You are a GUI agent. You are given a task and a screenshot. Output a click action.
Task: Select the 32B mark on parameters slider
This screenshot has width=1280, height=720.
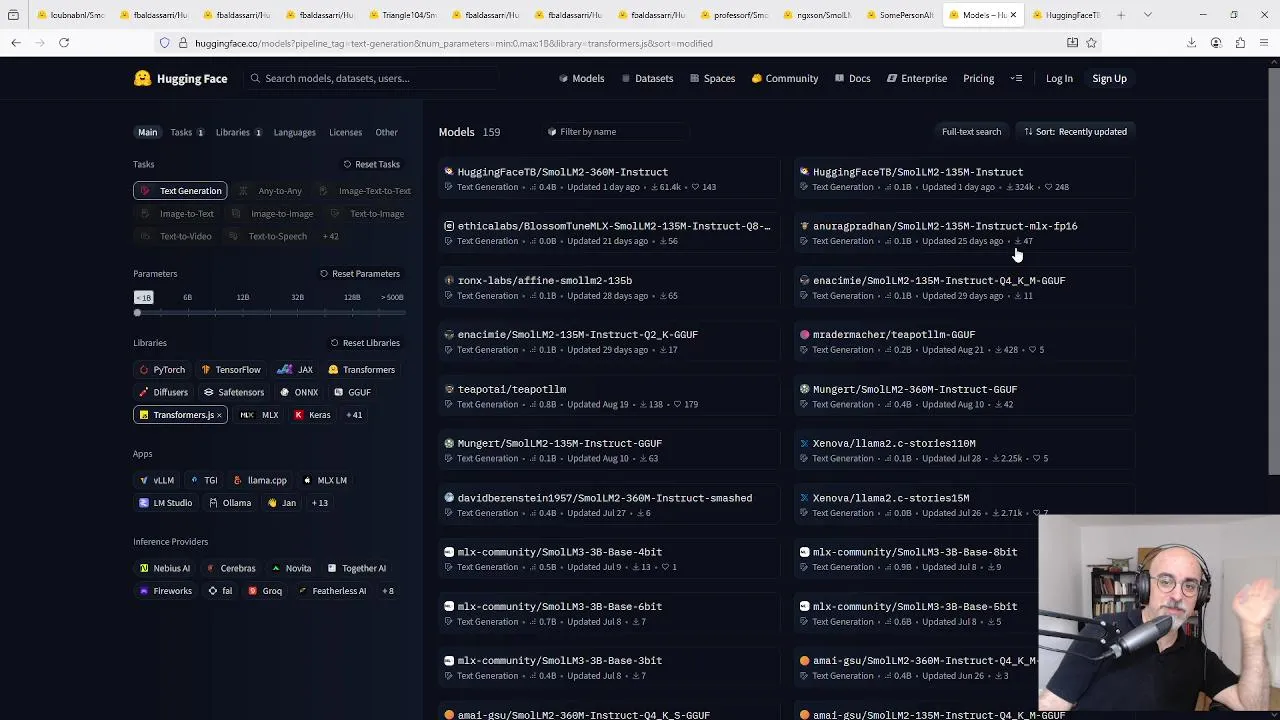(x=297, y=297)
